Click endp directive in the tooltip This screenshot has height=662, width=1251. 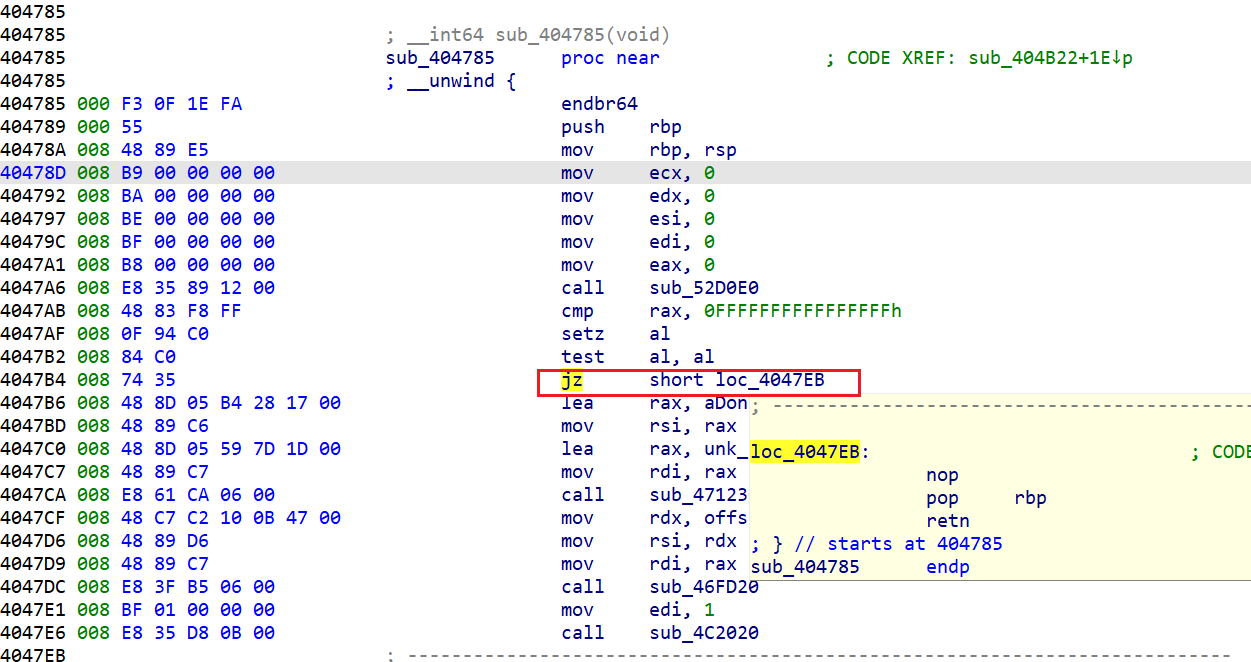tap(948, 567)
